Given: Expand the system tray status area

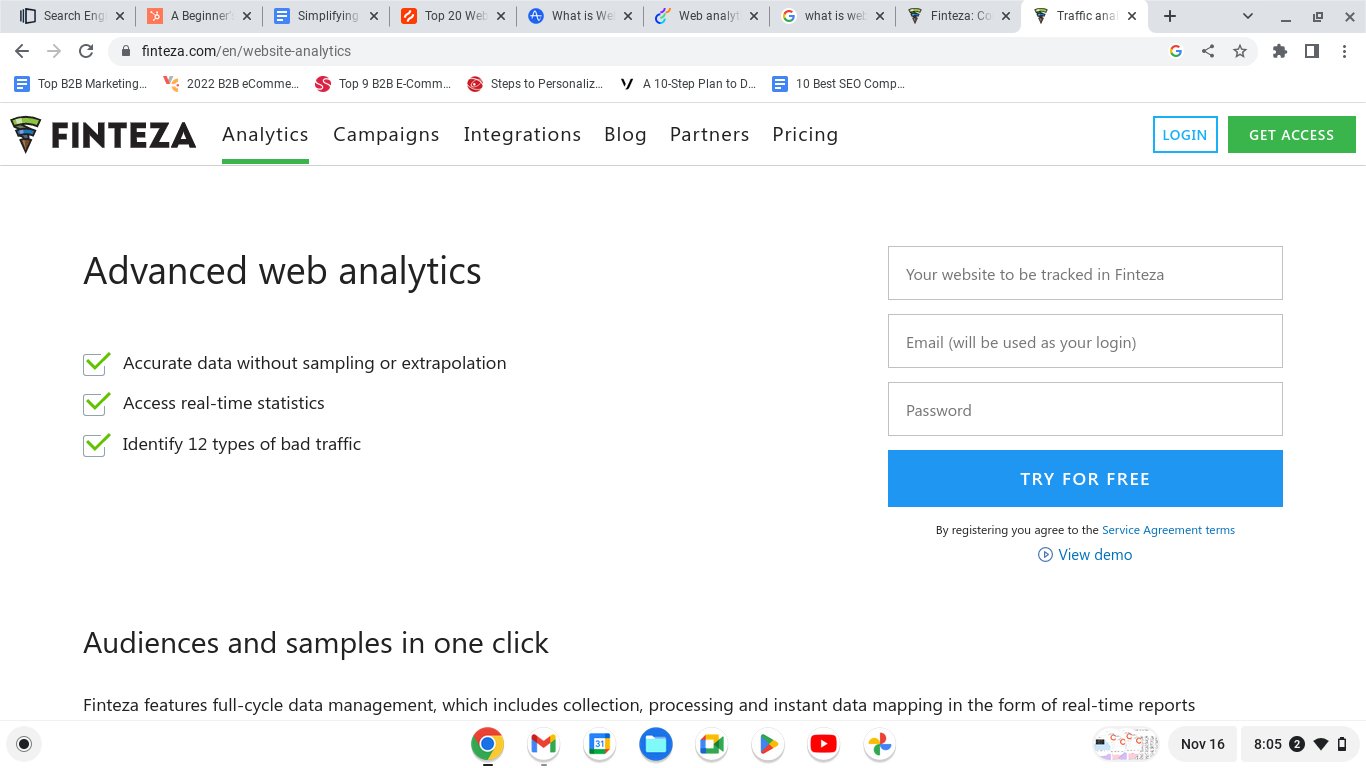Looking at the screenshot, I should pos(1297,744).
